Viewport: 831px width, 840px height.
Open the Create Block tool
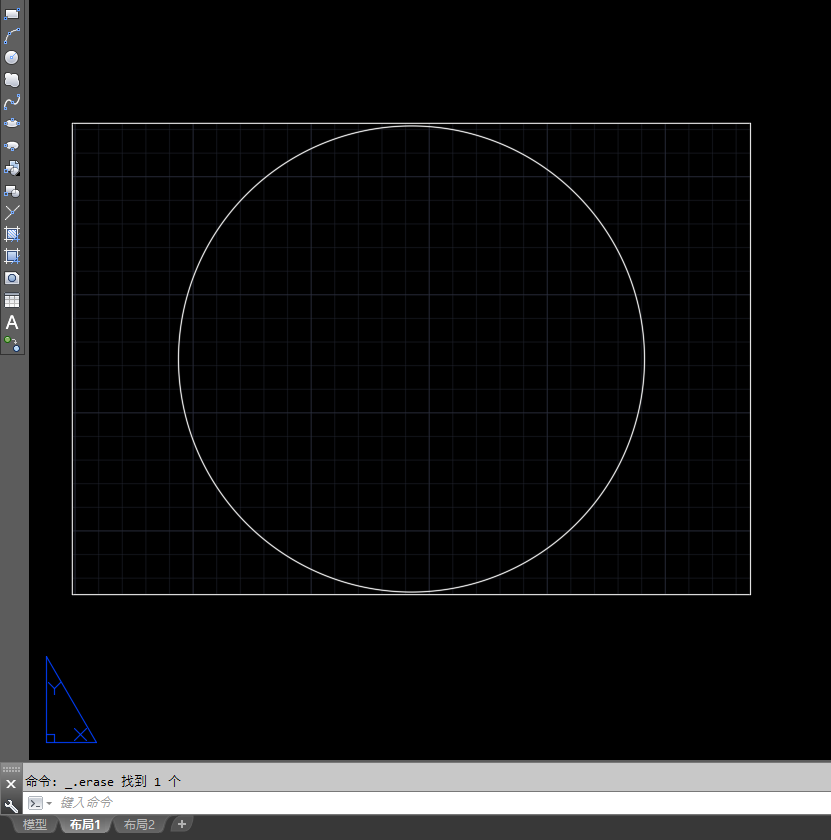pyautogui.click(x=12, y=191)
